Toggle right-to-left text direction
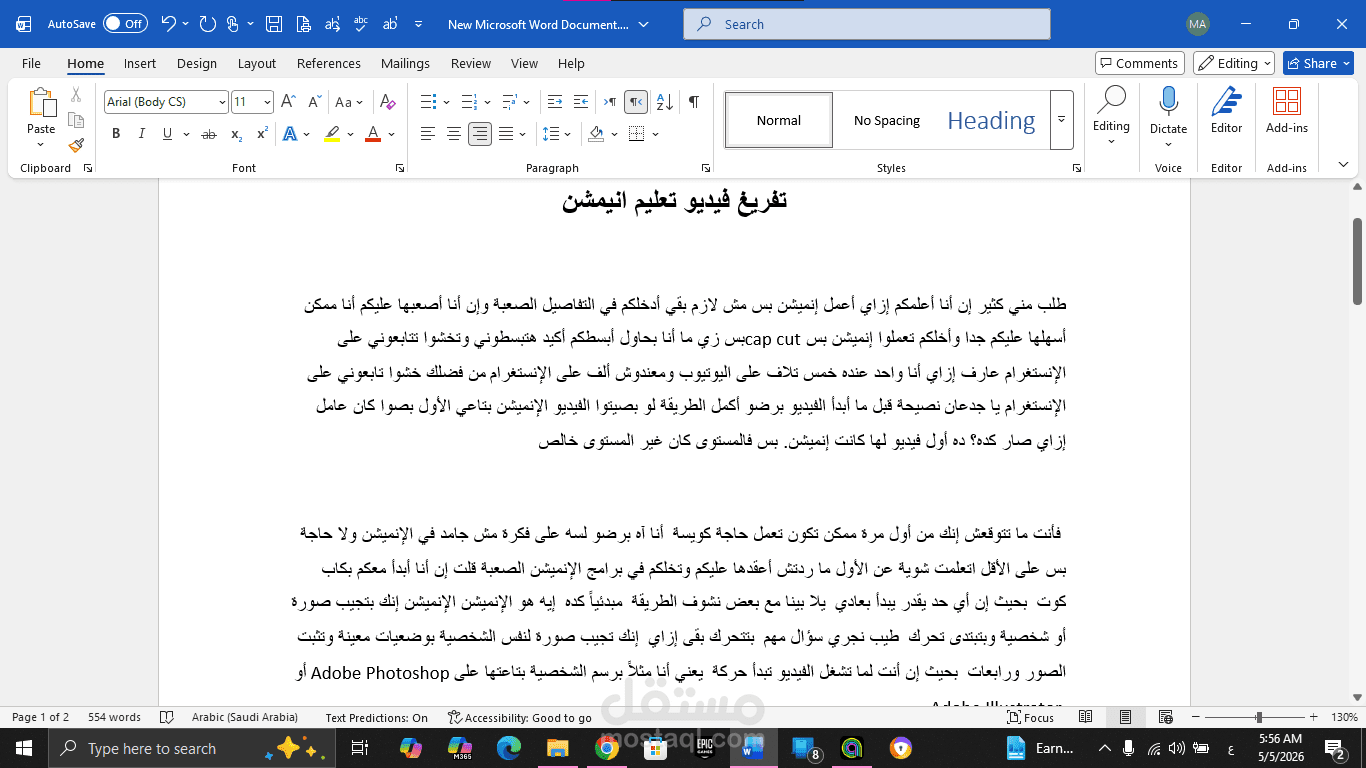This screenshot has height=768, width=1366. click(x=636, y=102)
